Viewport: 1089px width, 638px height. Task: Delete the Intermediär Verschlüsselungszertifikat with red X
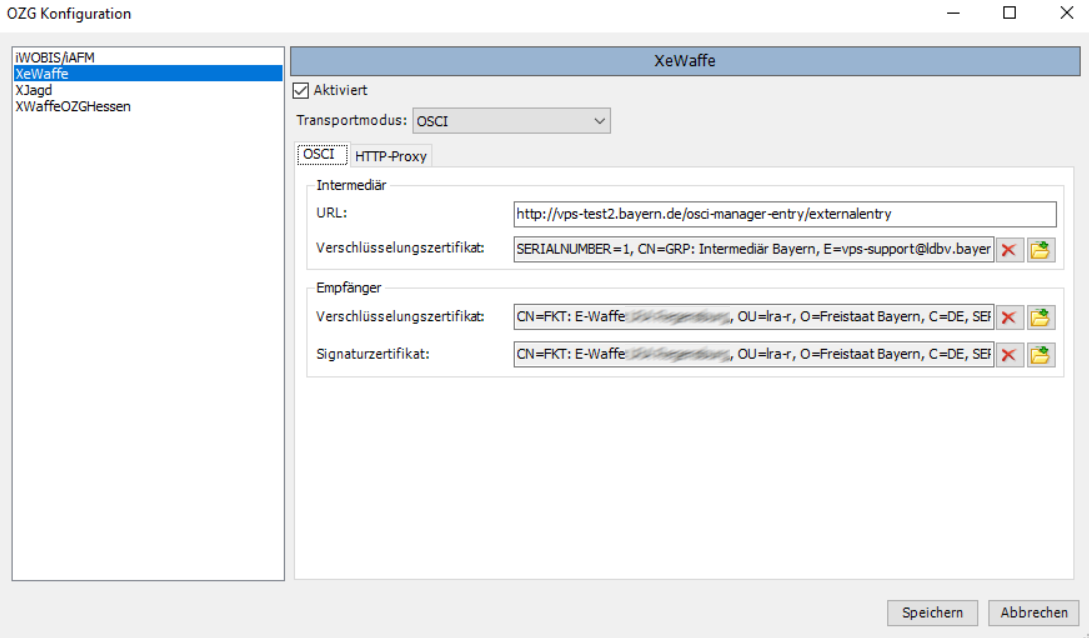[x=1009, y=250]
